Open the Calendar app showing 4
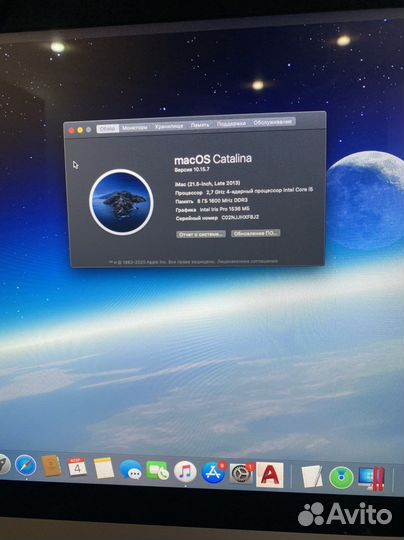404x540 pixels. click(77, 467)
